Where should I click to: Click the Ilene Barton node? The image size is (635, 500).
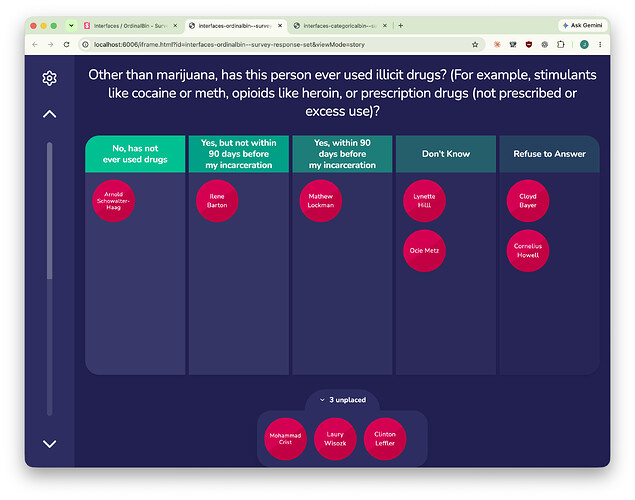(217, 201)
